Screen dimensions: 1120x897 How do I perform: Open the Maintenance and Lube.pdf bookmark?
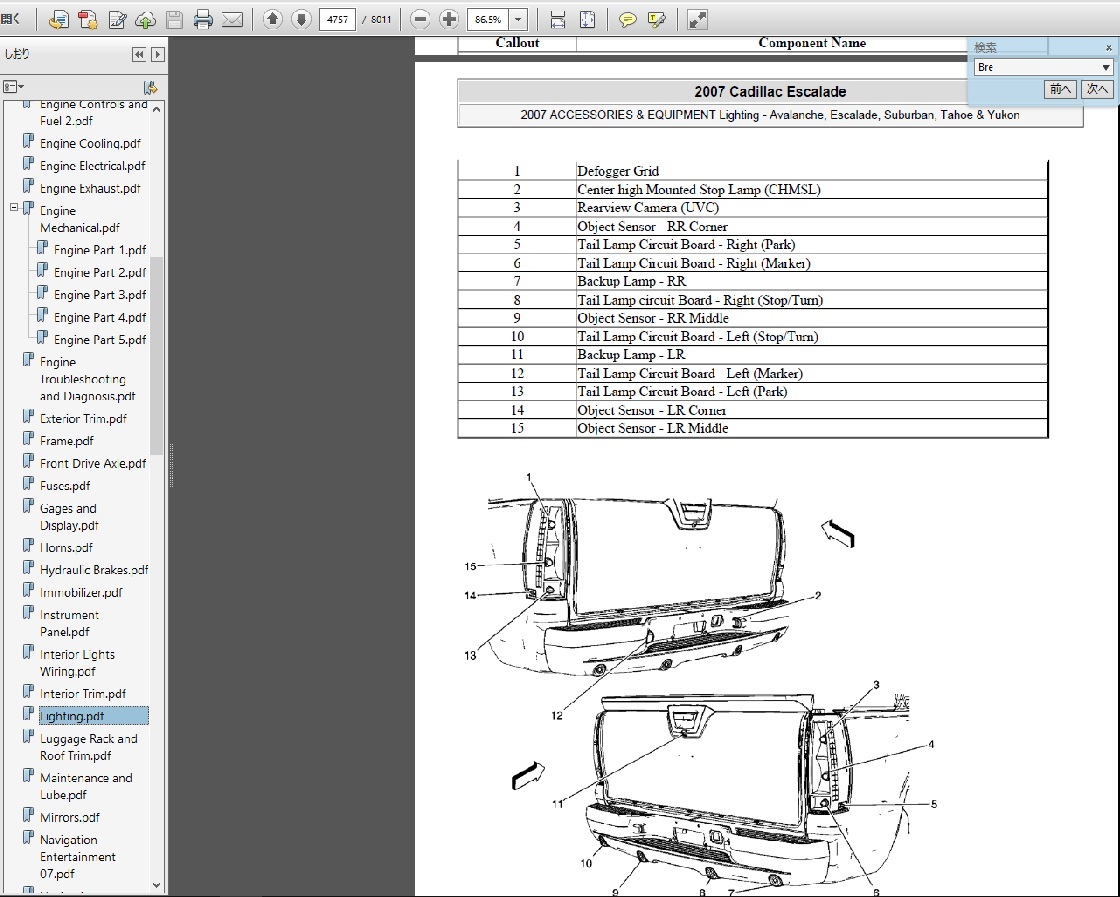point(86,786)
